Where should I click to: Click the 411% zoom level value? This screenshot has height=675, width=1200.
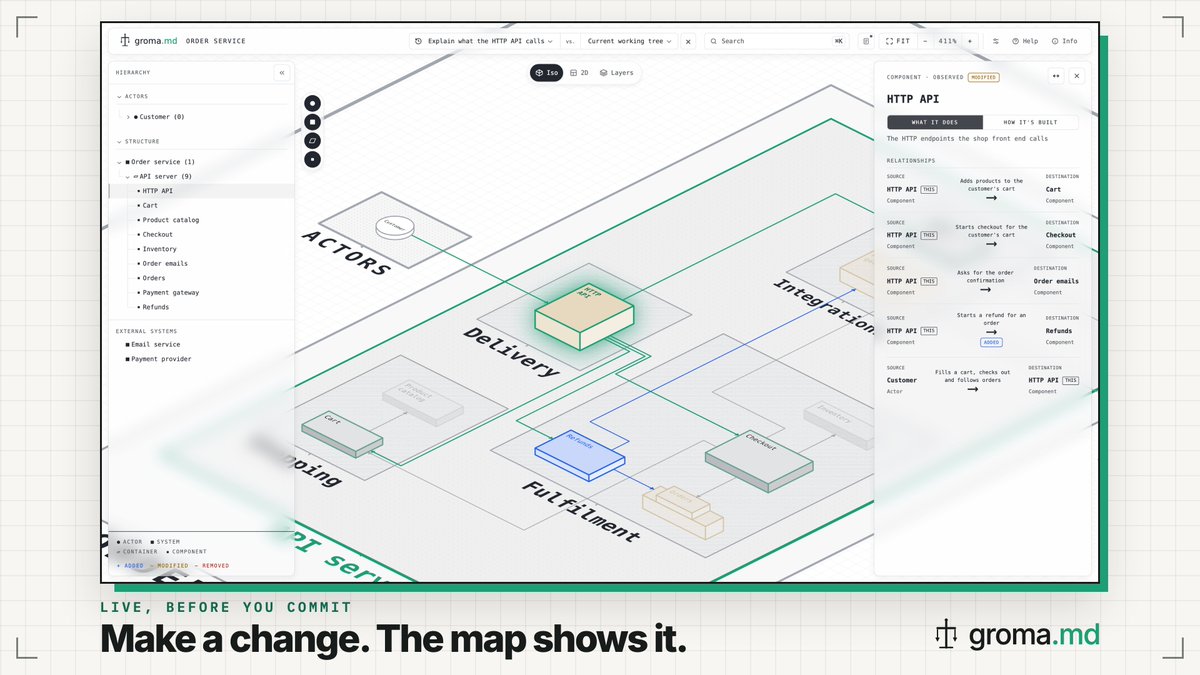[x=947, y=41]
